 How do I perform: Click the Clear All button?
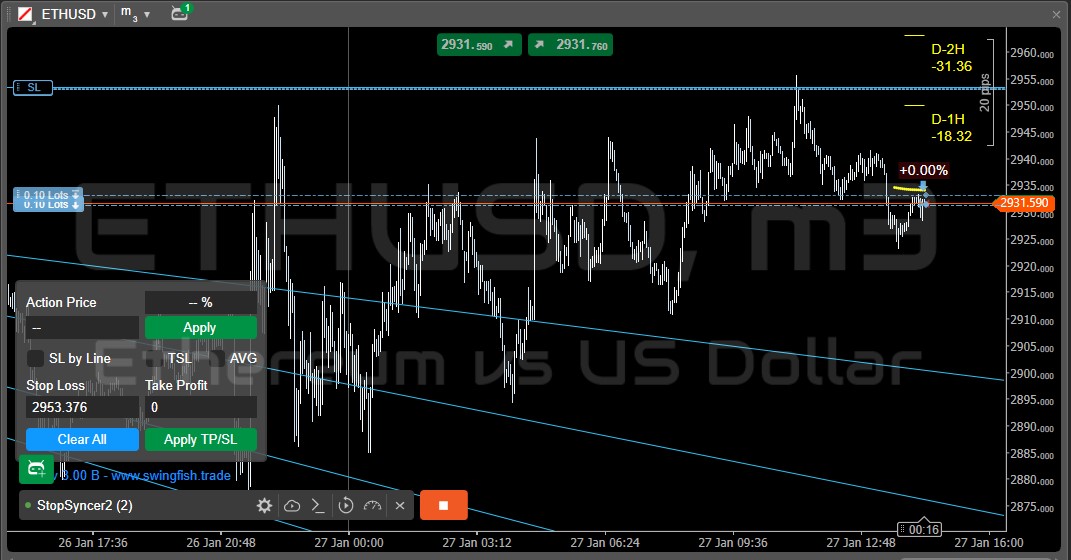tap(82, 439)
